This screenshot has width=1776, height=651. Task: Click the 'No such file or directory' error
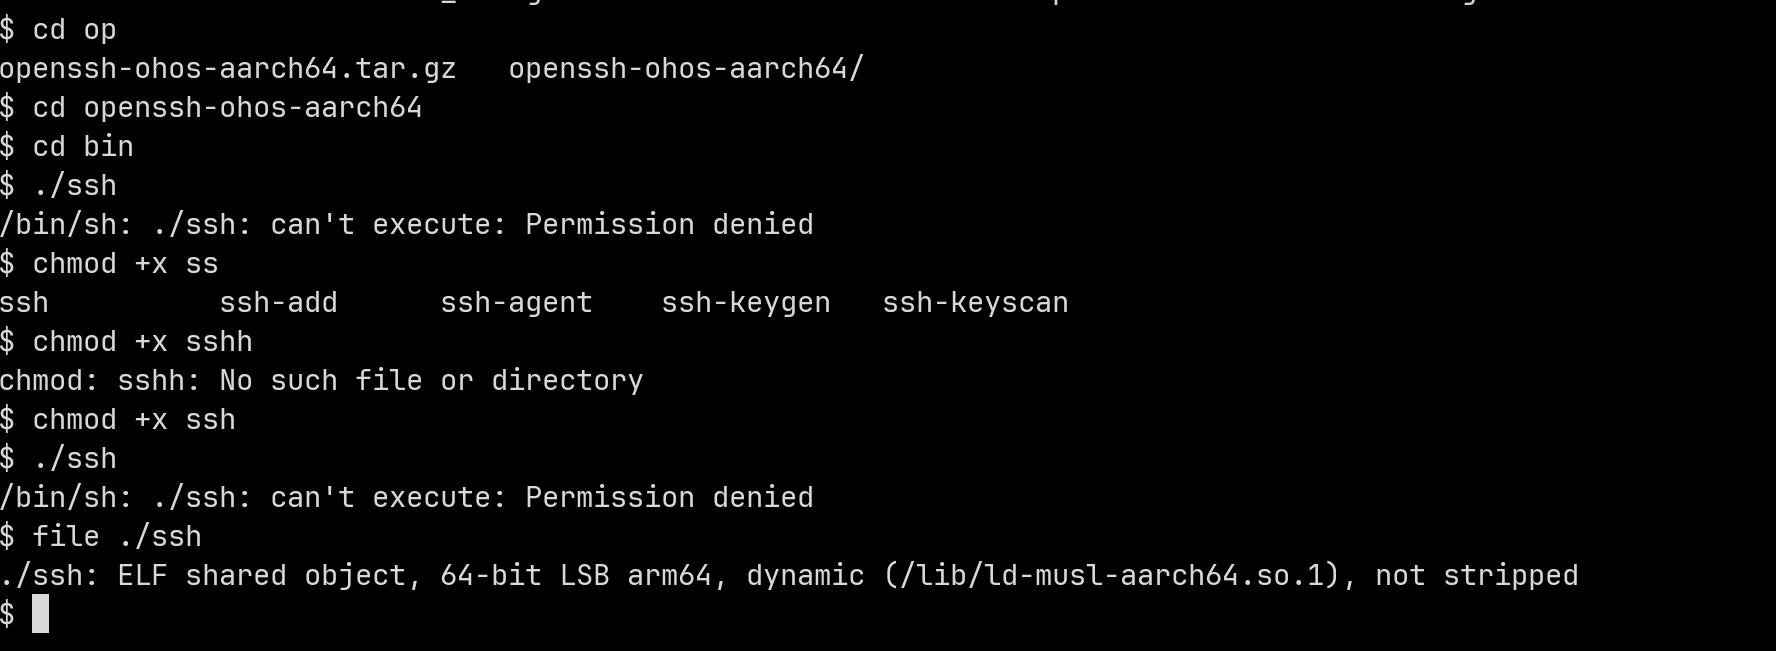pyautogui.click(x=431, y=381)
